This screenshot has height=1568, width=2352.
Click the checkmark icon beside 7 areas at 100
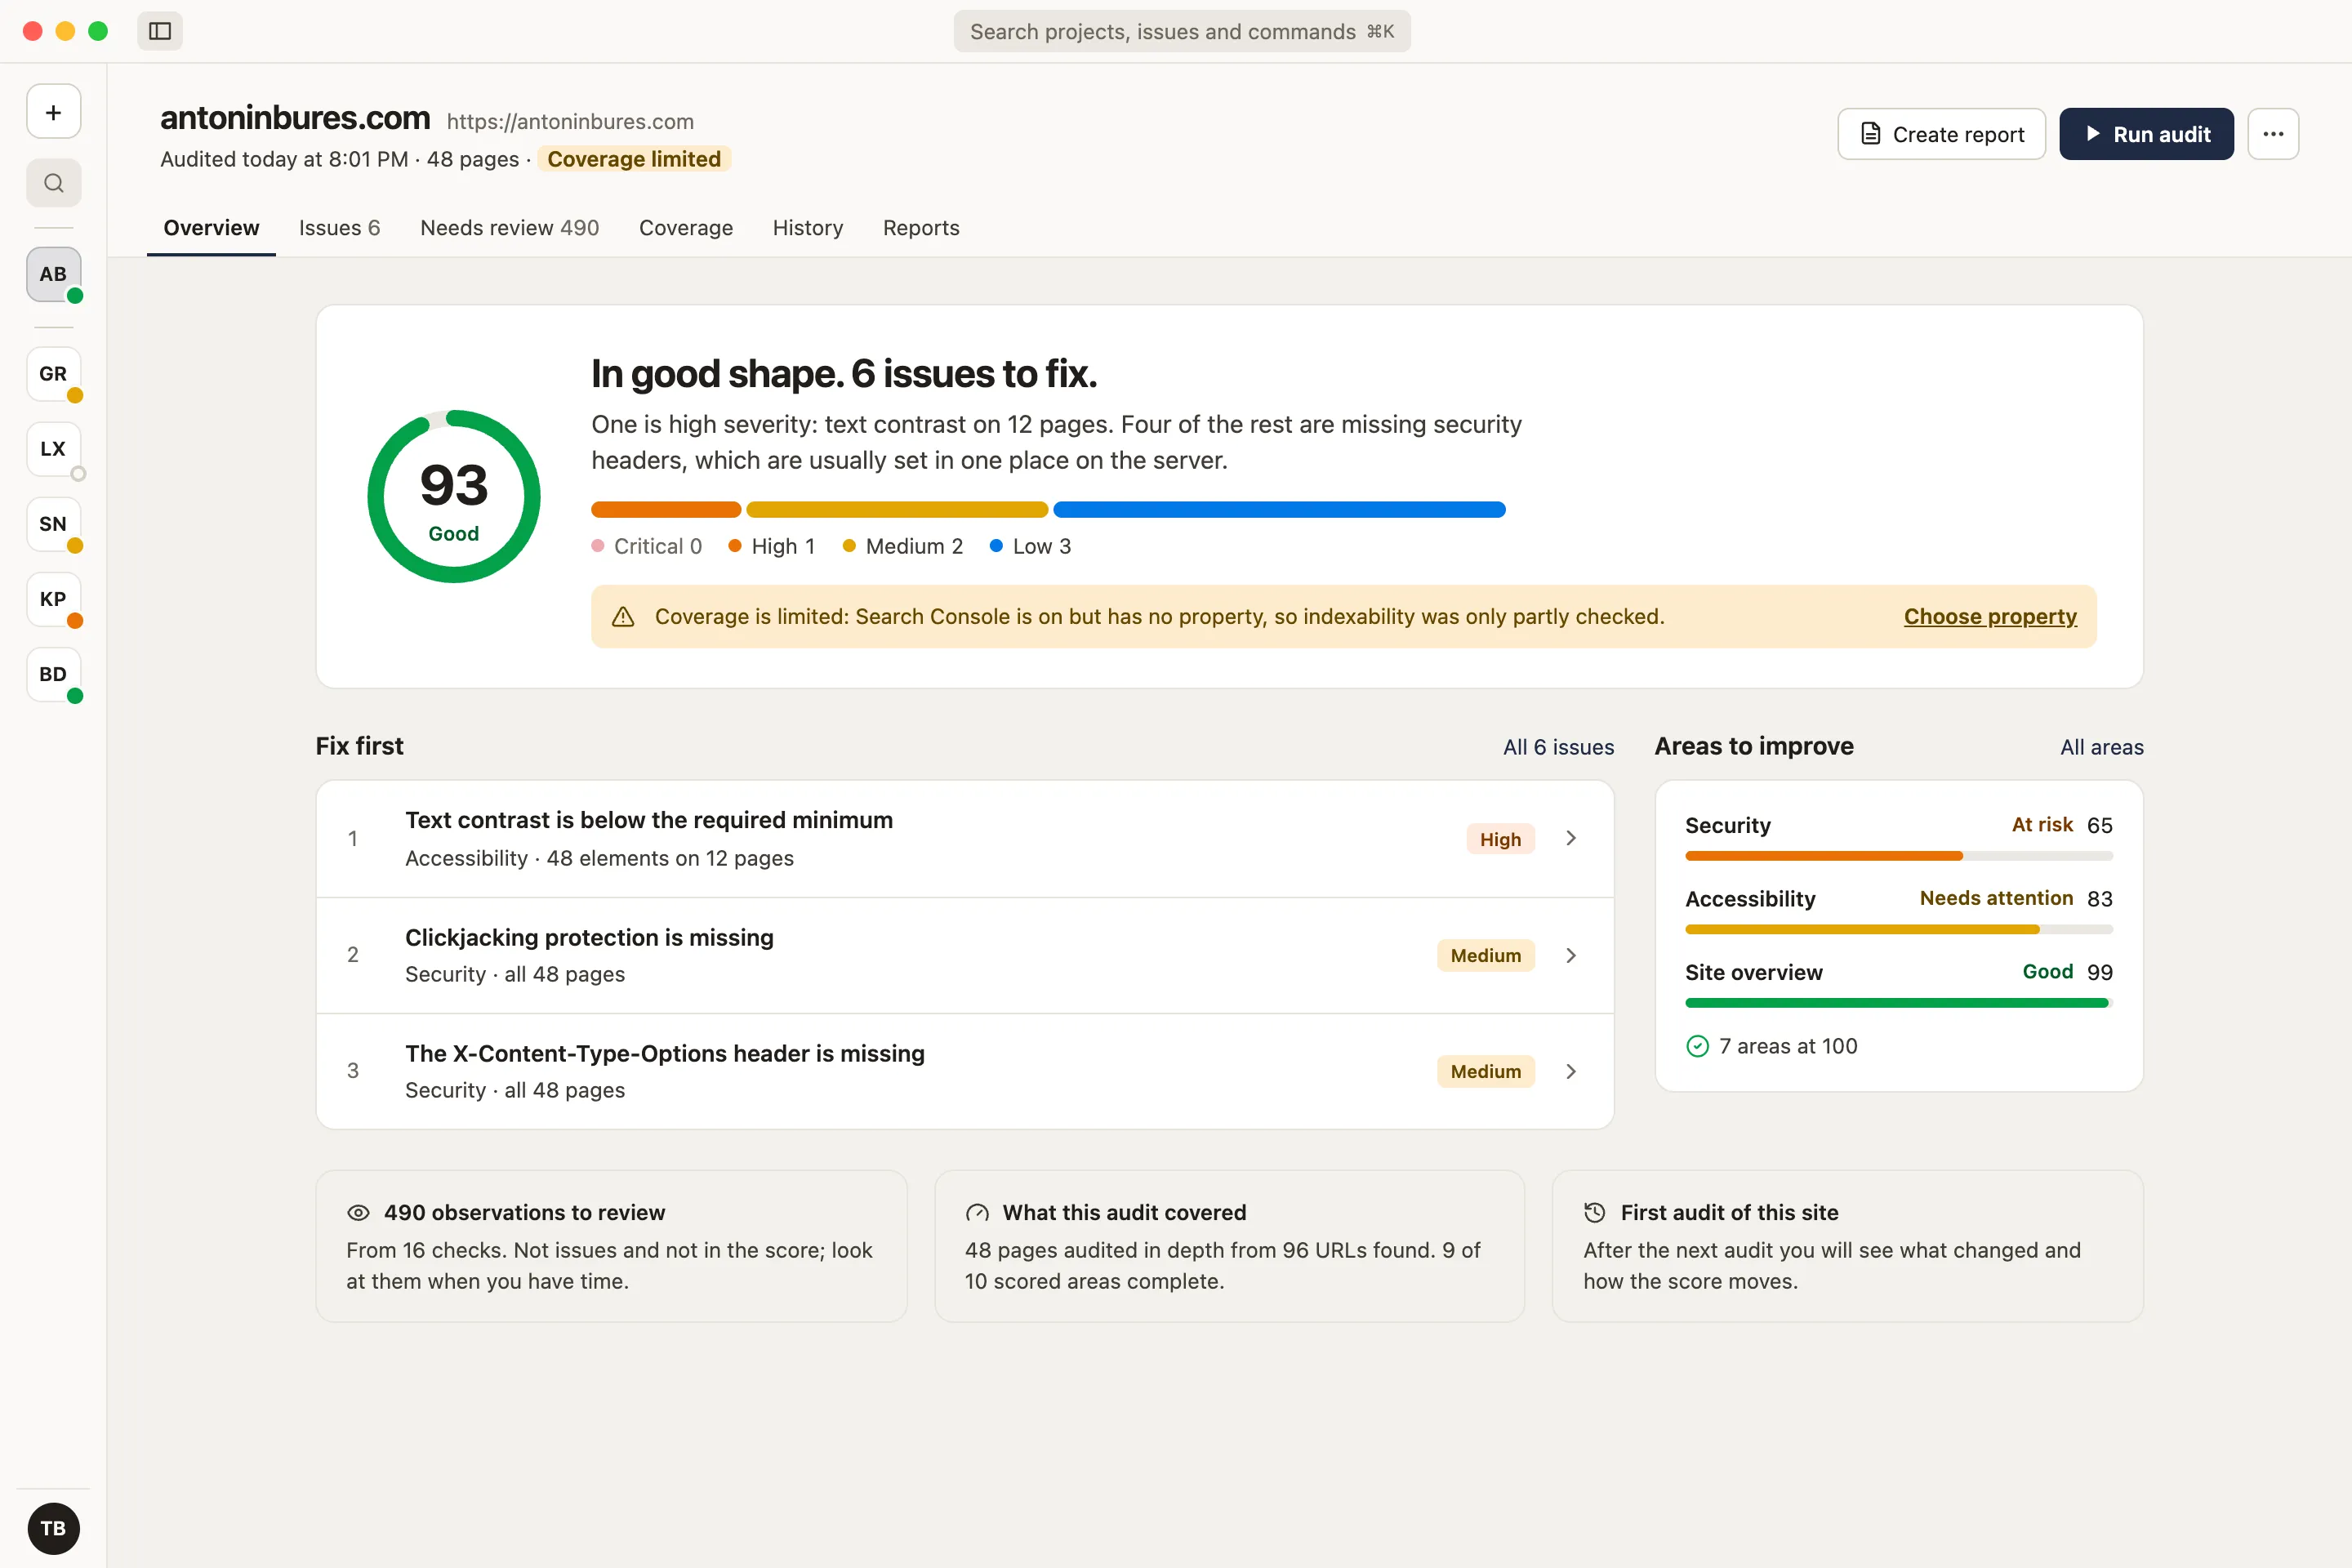1698,1046
